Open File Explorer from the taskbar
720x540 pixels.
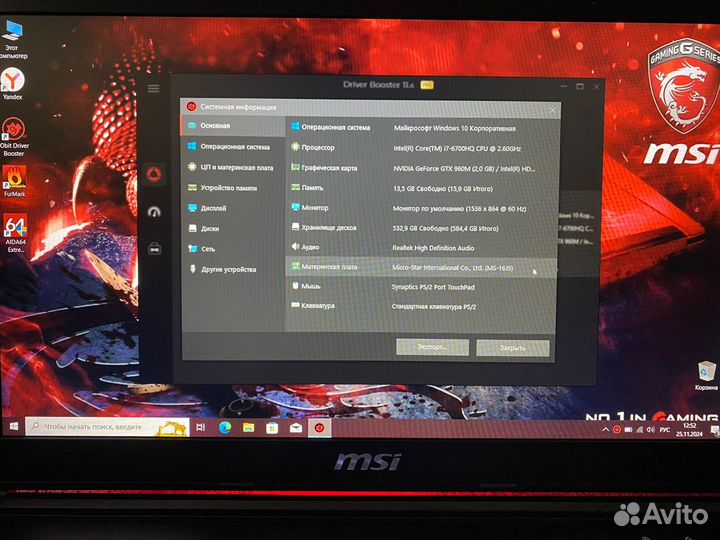point(248,428)
